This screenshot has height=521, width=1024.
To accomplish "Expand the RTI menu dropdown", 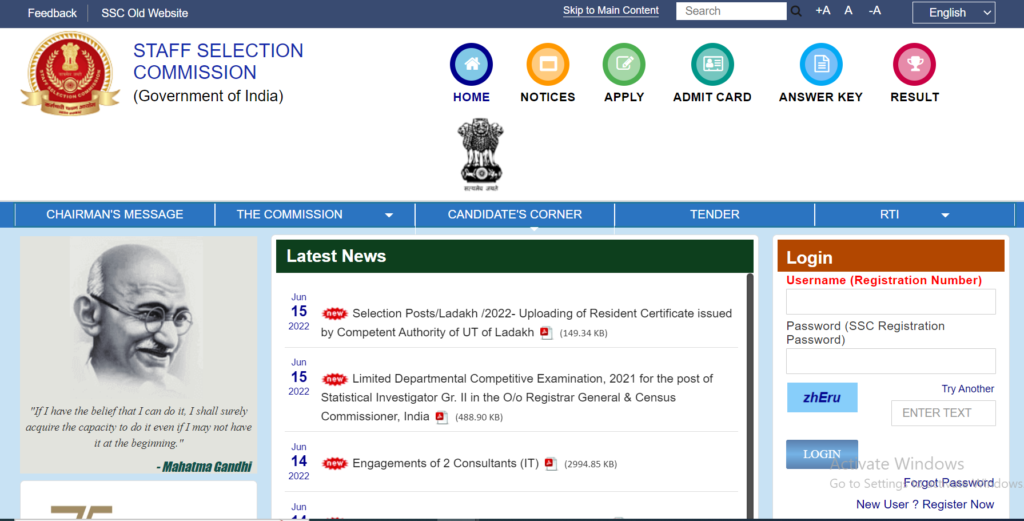I will [945, 215].
